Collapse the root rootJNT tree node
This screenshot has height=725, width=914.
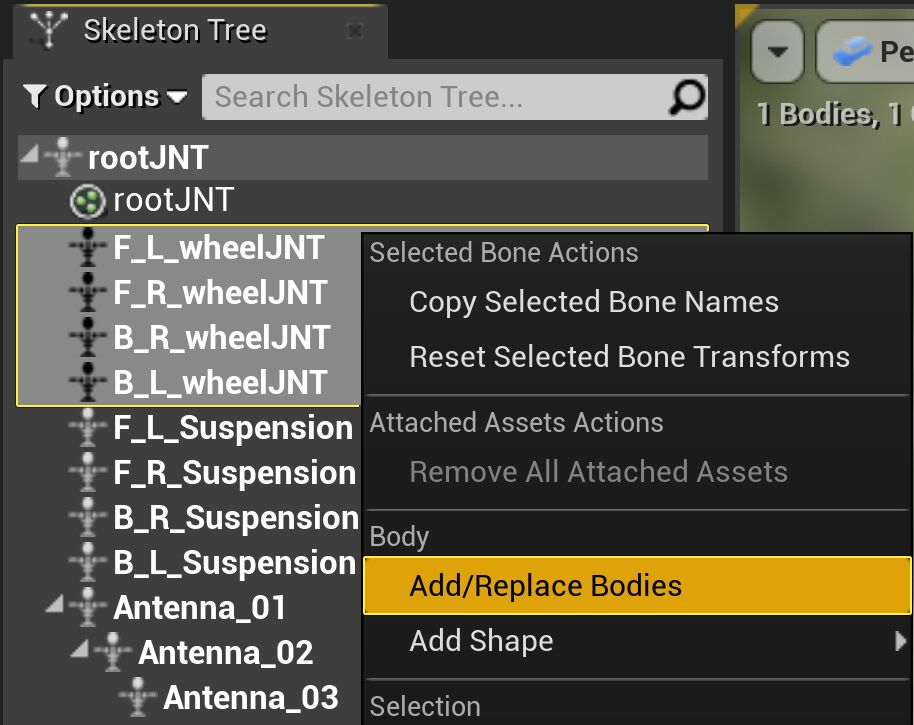point(28,156)
